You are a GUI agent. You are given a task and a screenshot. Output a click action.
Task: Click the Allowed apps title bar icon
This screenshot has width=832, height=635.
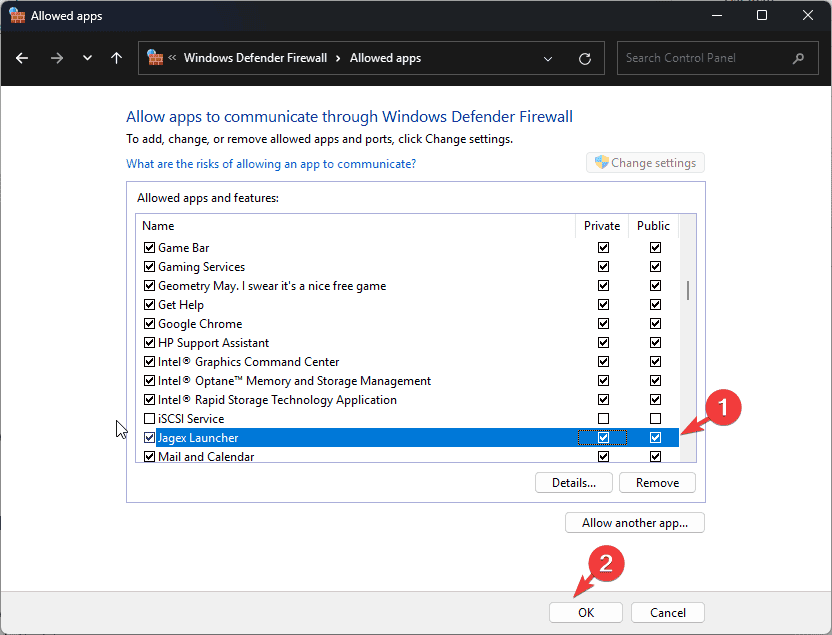[17, 15]
